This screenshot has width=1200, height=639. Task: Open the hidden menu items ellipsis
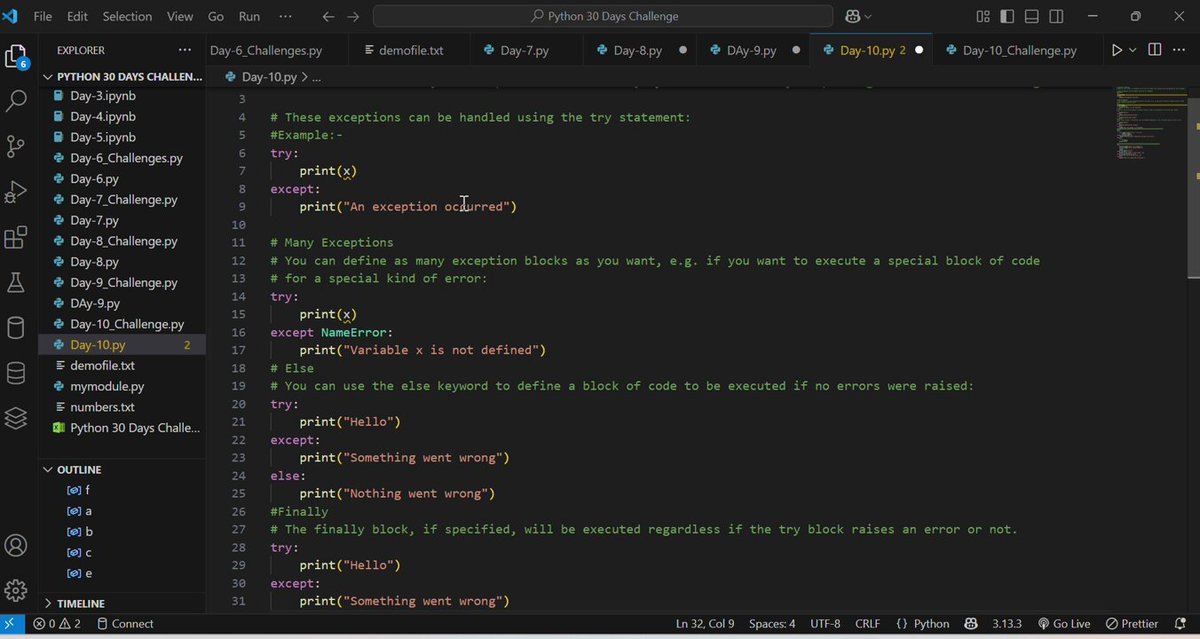286,17
